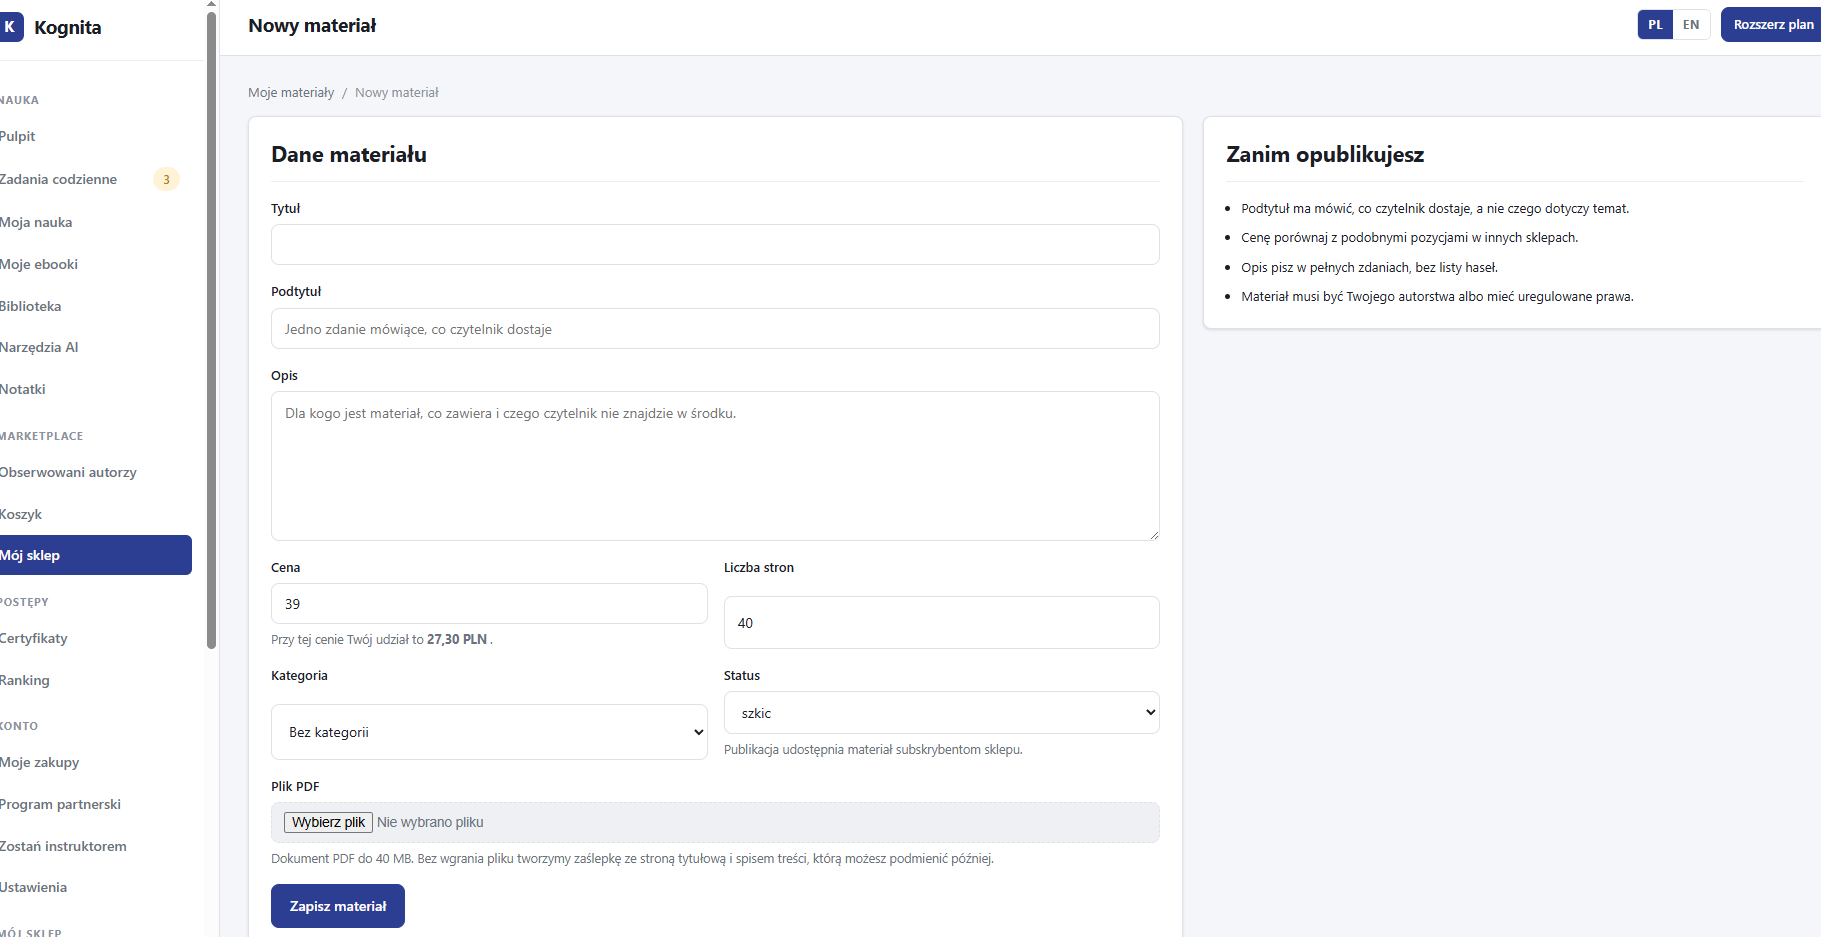The width and height of the screenshot is (1821, 937).
Task: Open Ustawienia in sidebar
Action: [x=33, y=888]
